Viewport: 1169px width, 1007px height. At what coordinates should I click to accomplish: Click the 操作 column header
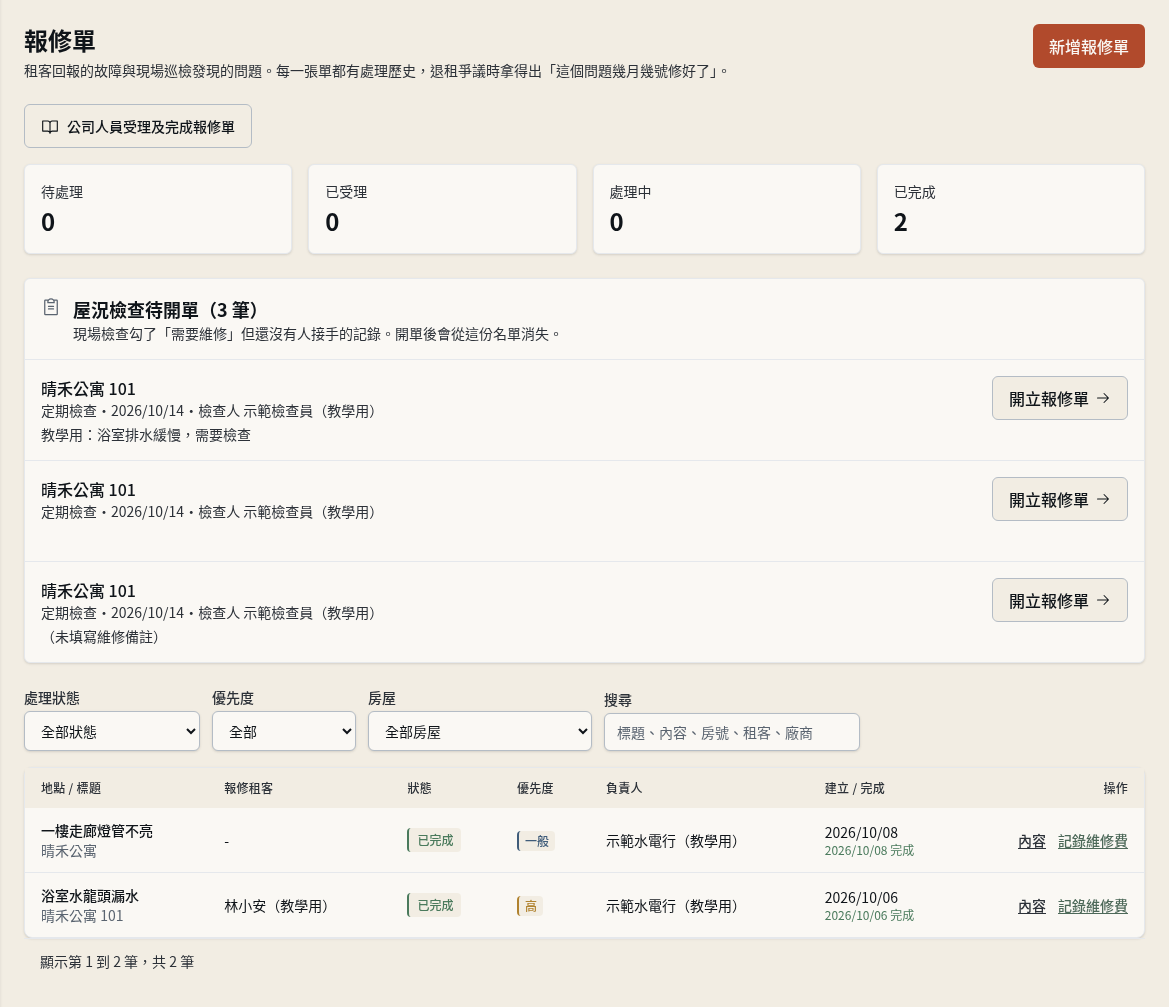tap(1115, 788)
